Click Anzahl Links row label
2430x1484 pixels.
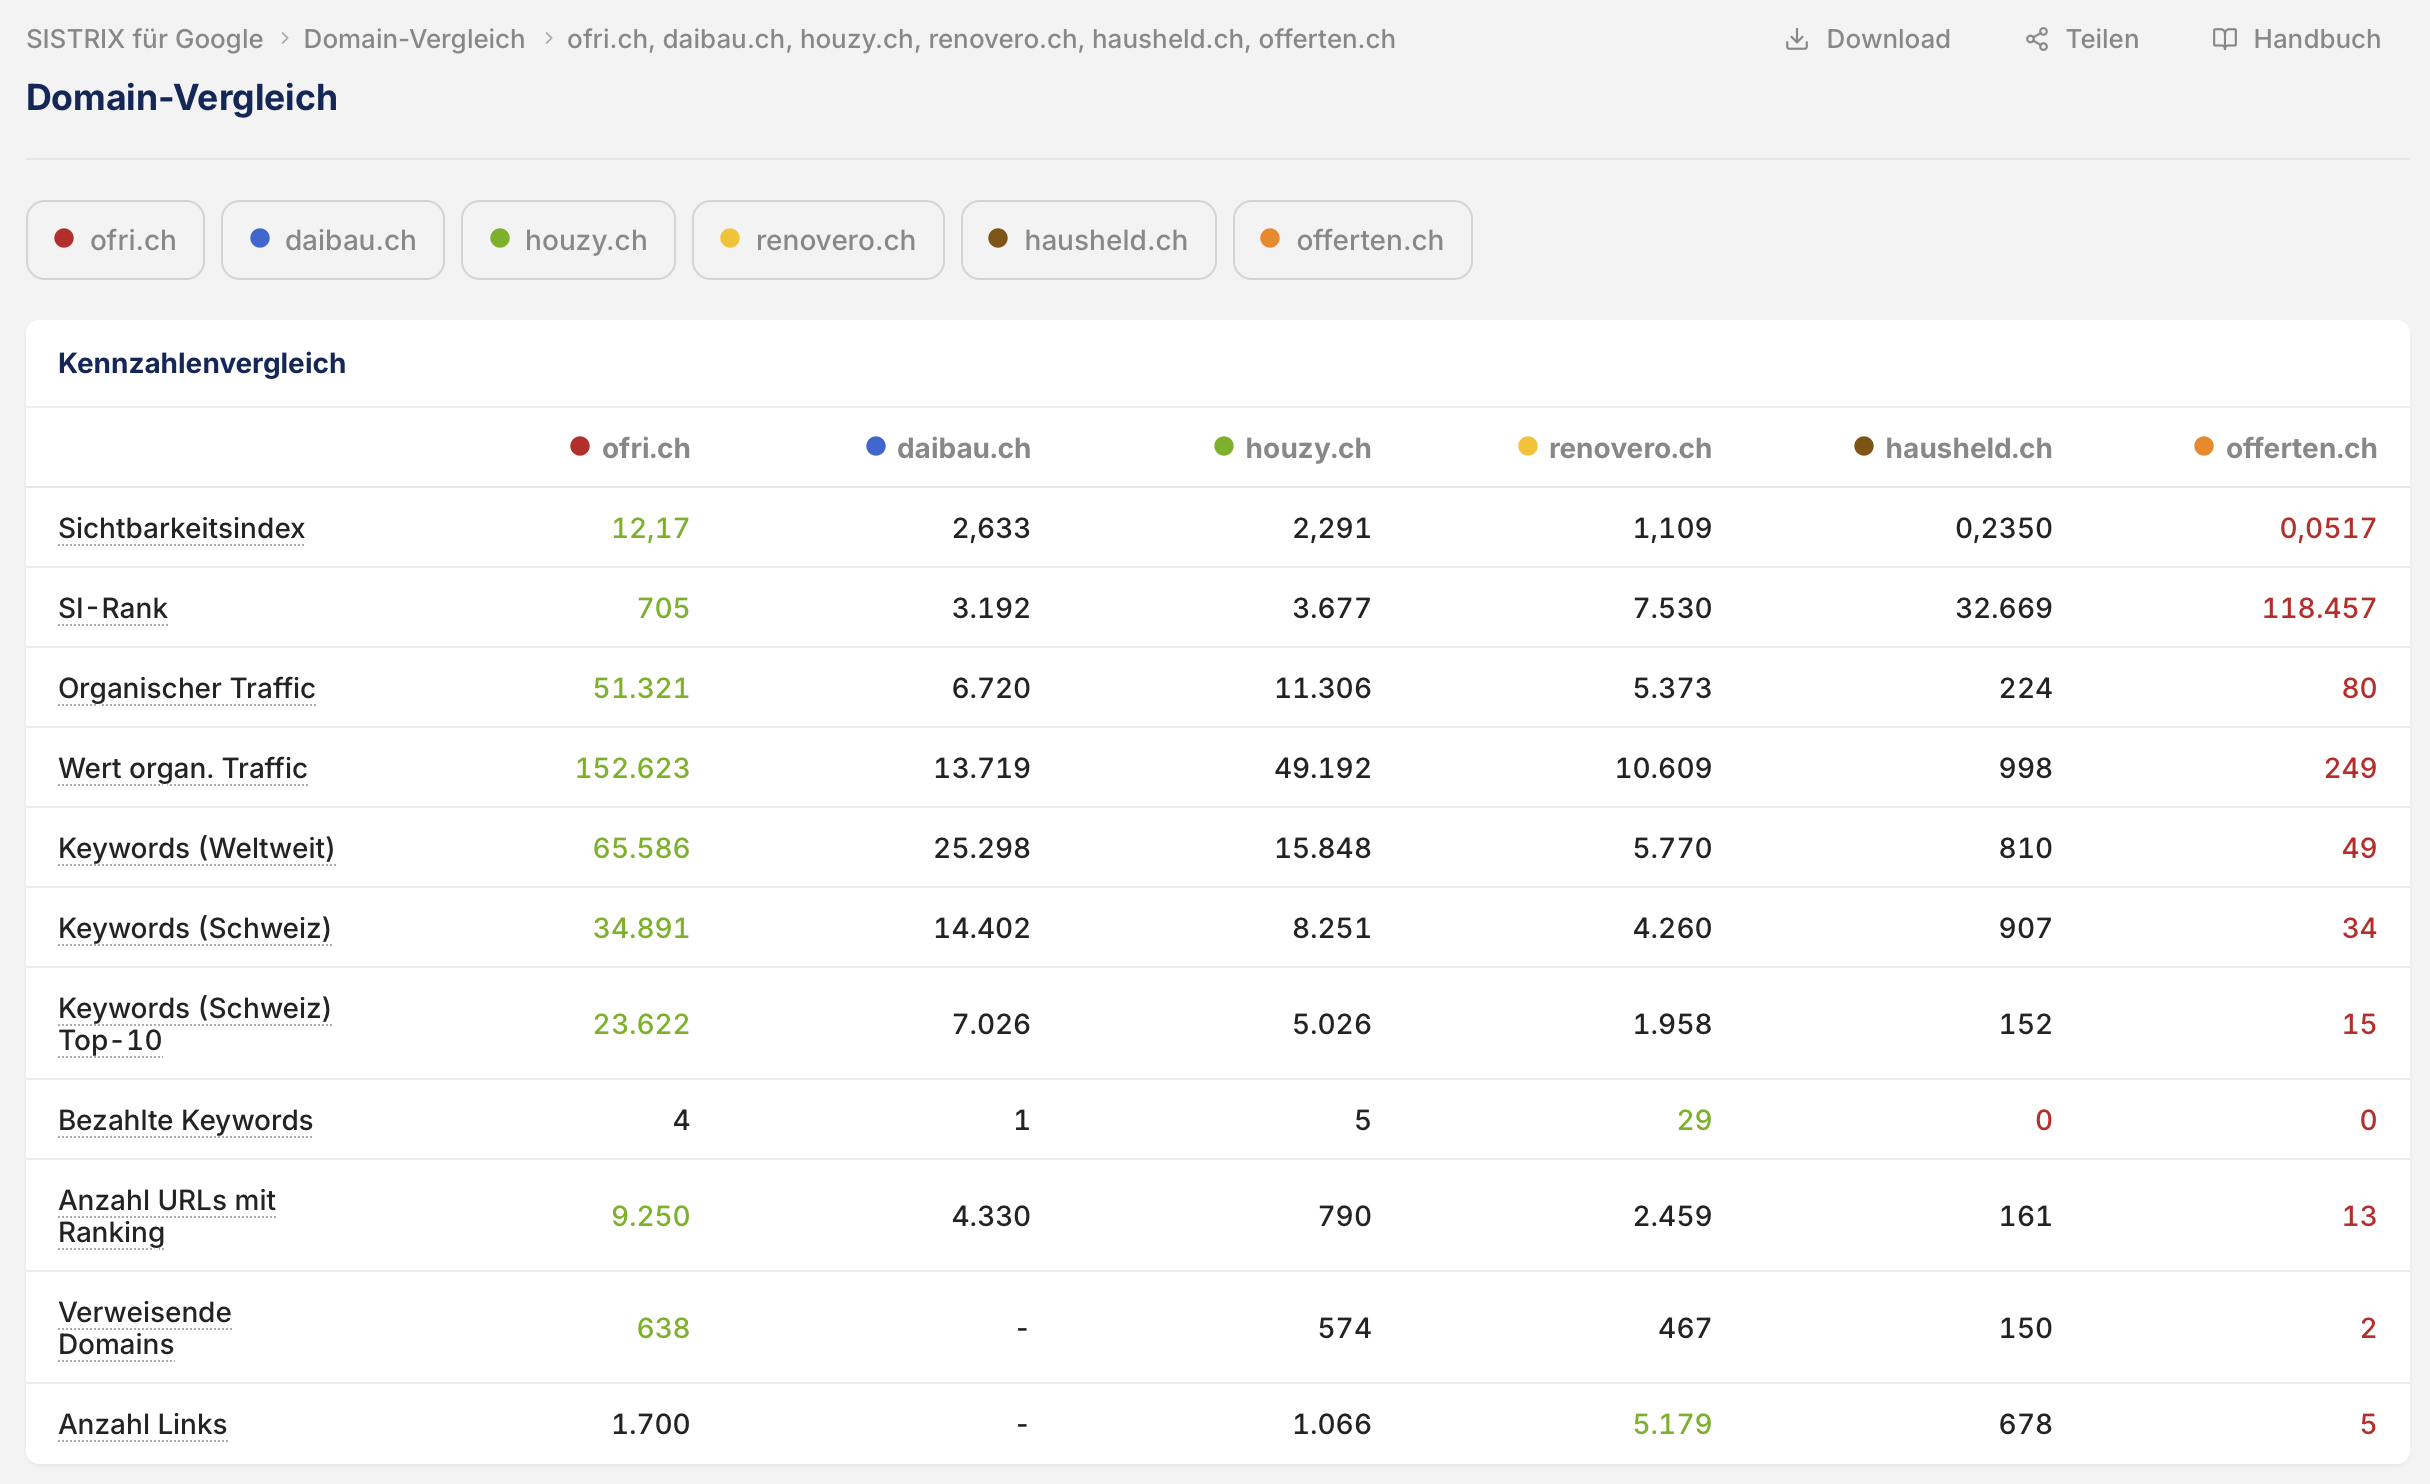tap(142, 1424)
